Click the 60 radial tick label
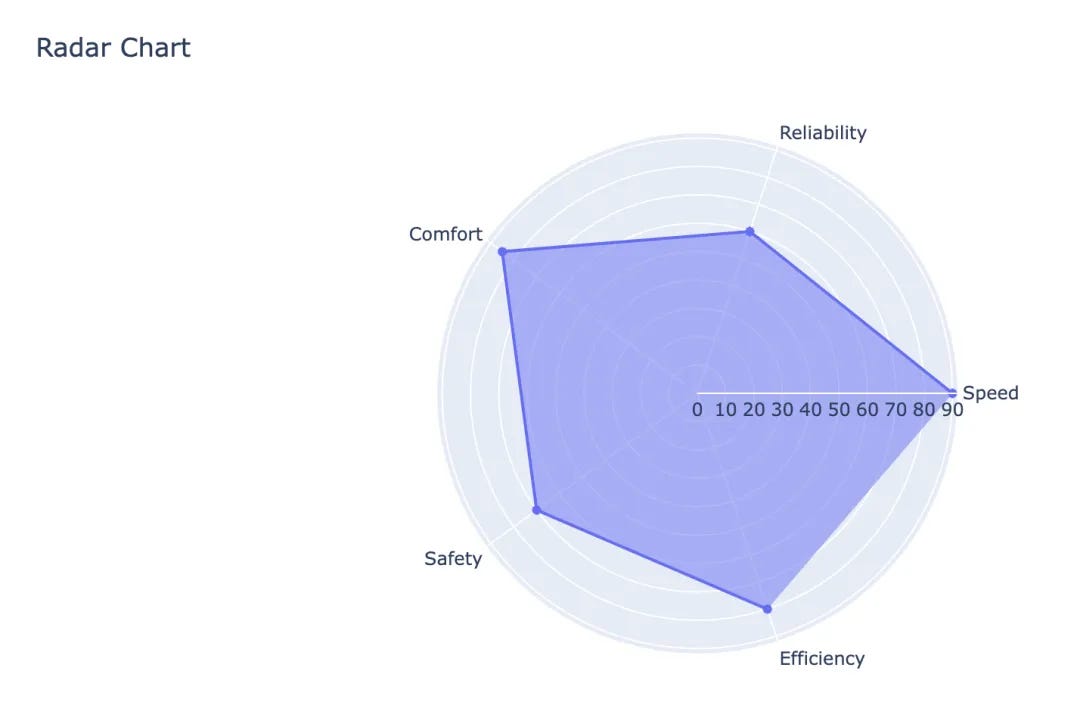The width and height of the screenshot is (1080, 708). (867, 410)
